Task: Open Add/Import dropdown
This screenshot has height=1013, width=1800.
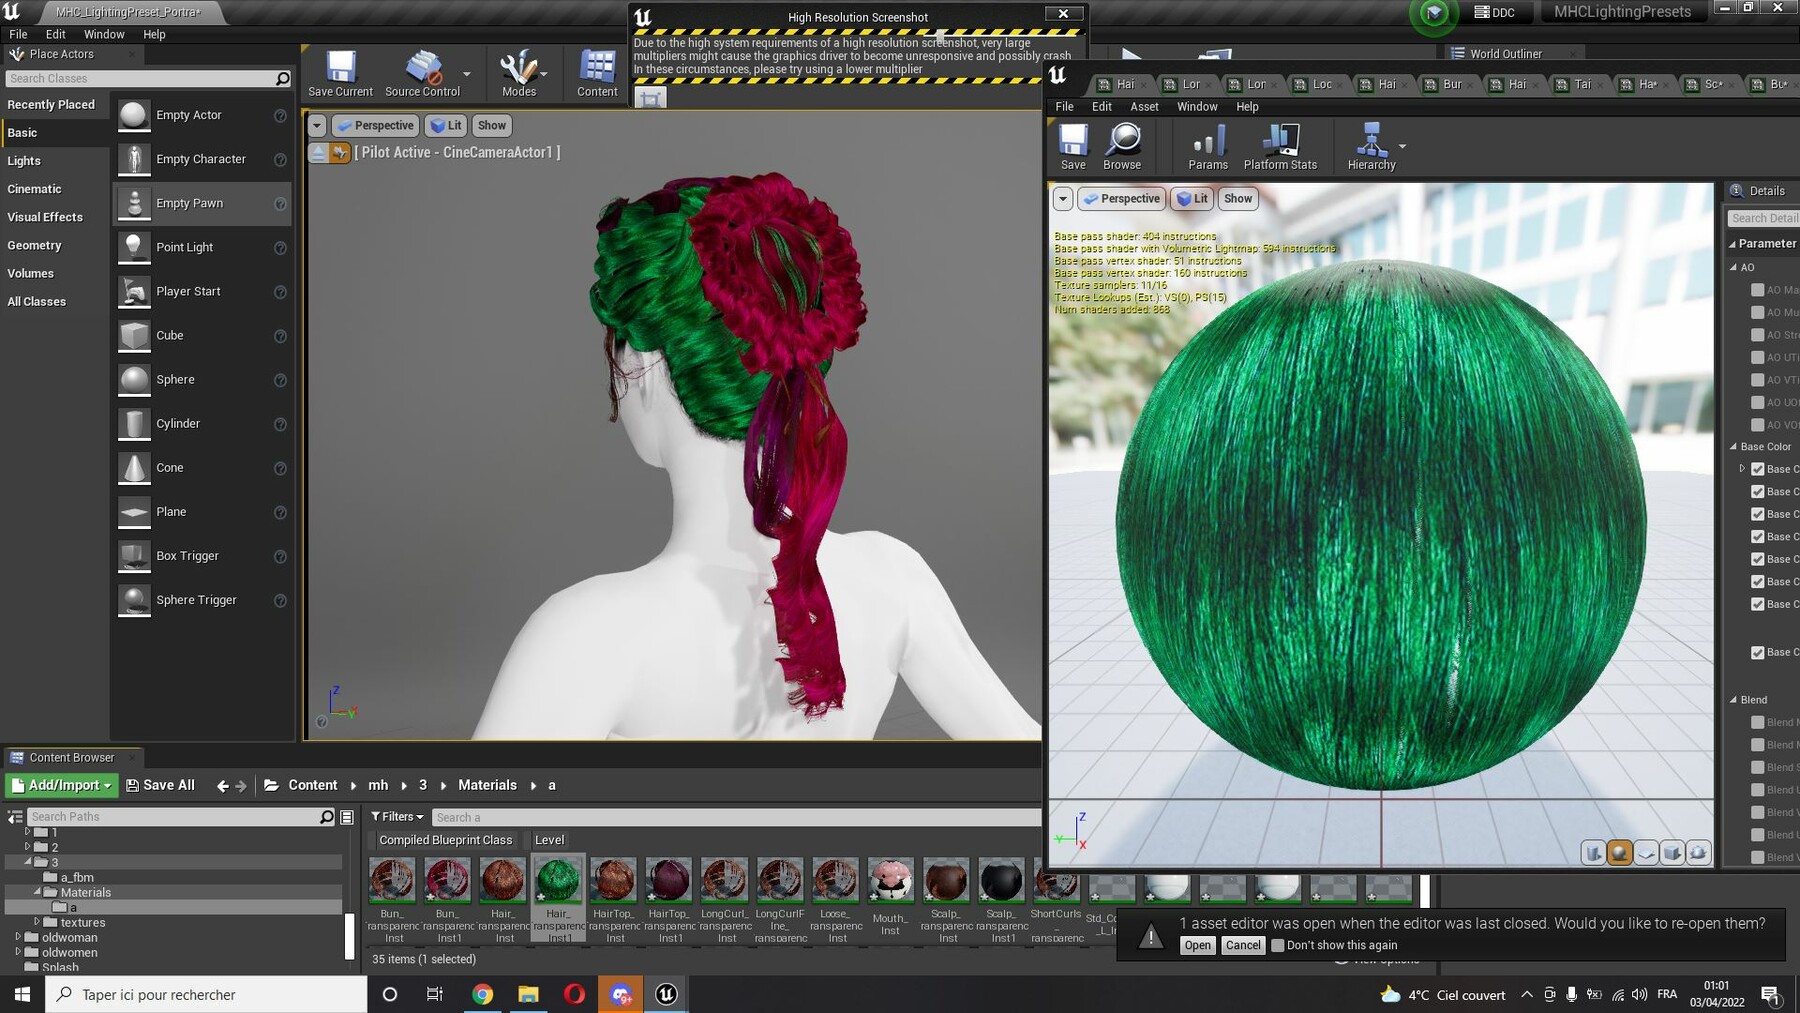Action: pyautogui.click(x=62, y=786)
